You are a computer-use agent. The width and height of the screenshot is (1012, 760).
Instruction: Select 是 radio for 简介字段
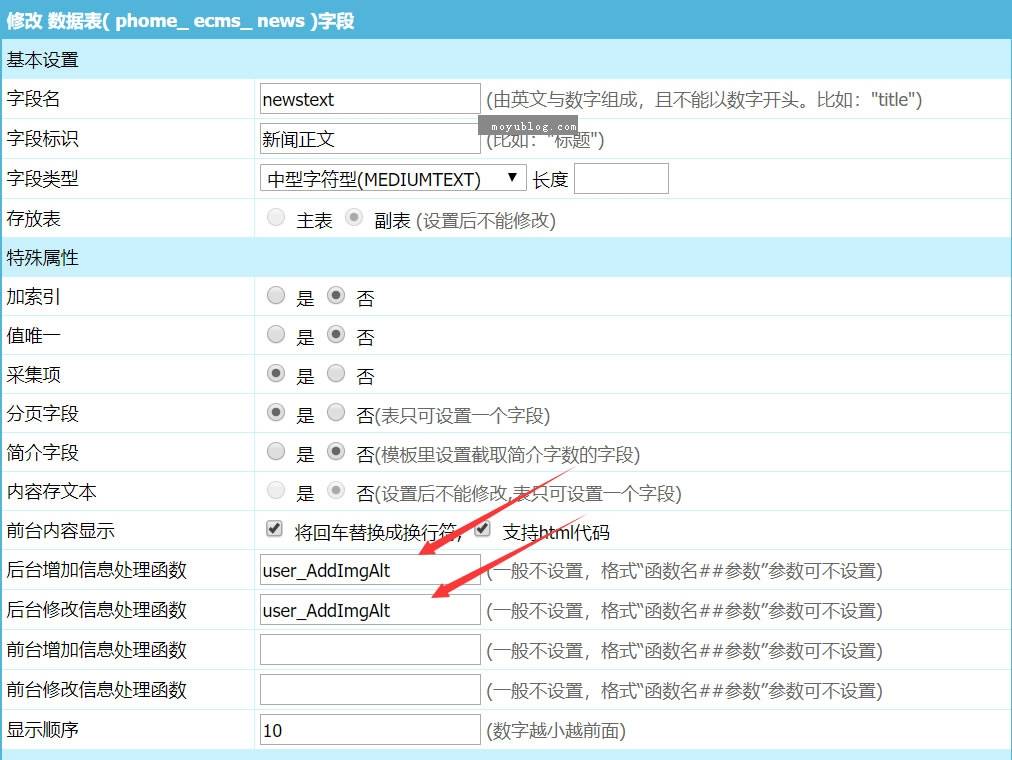coord(276,452)
